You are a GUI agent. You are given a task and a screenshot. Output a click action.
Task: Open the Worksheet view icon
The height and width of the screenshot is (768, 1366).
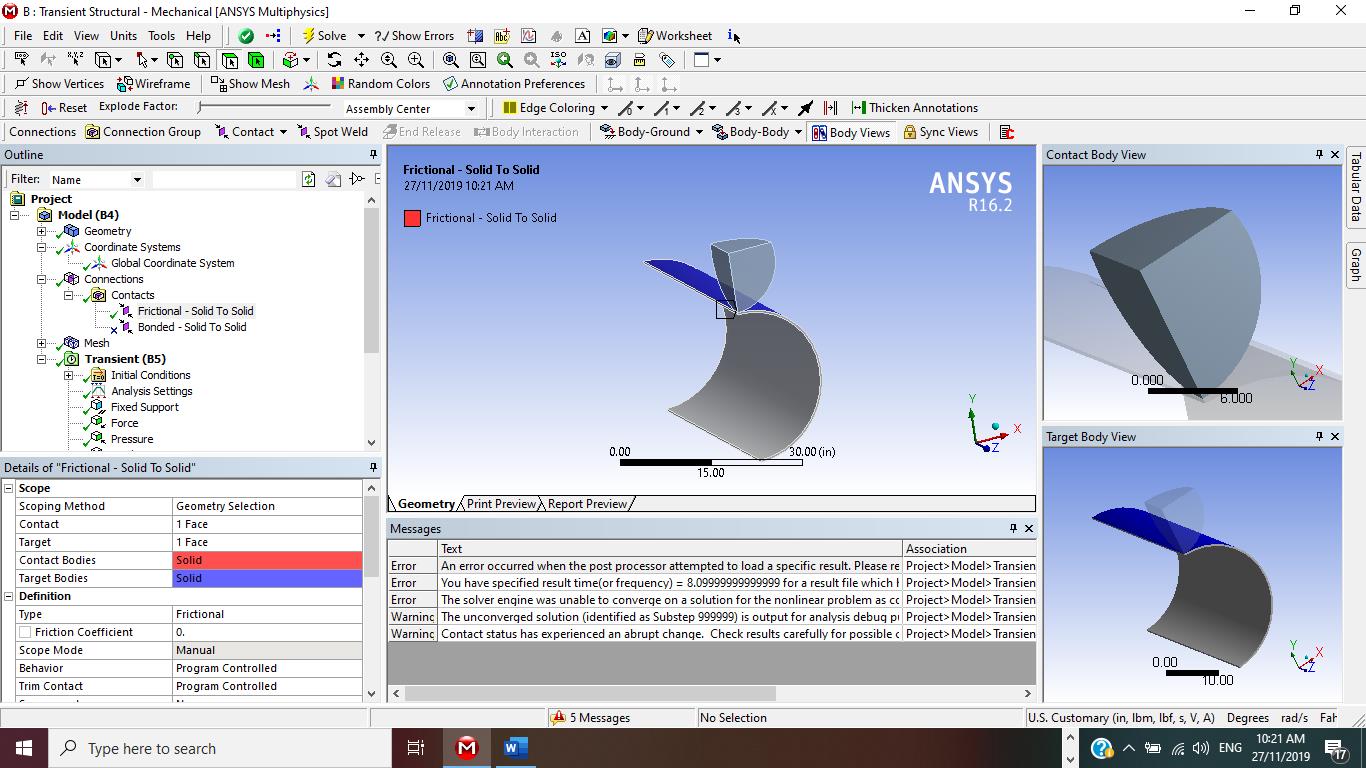point(645,35)
